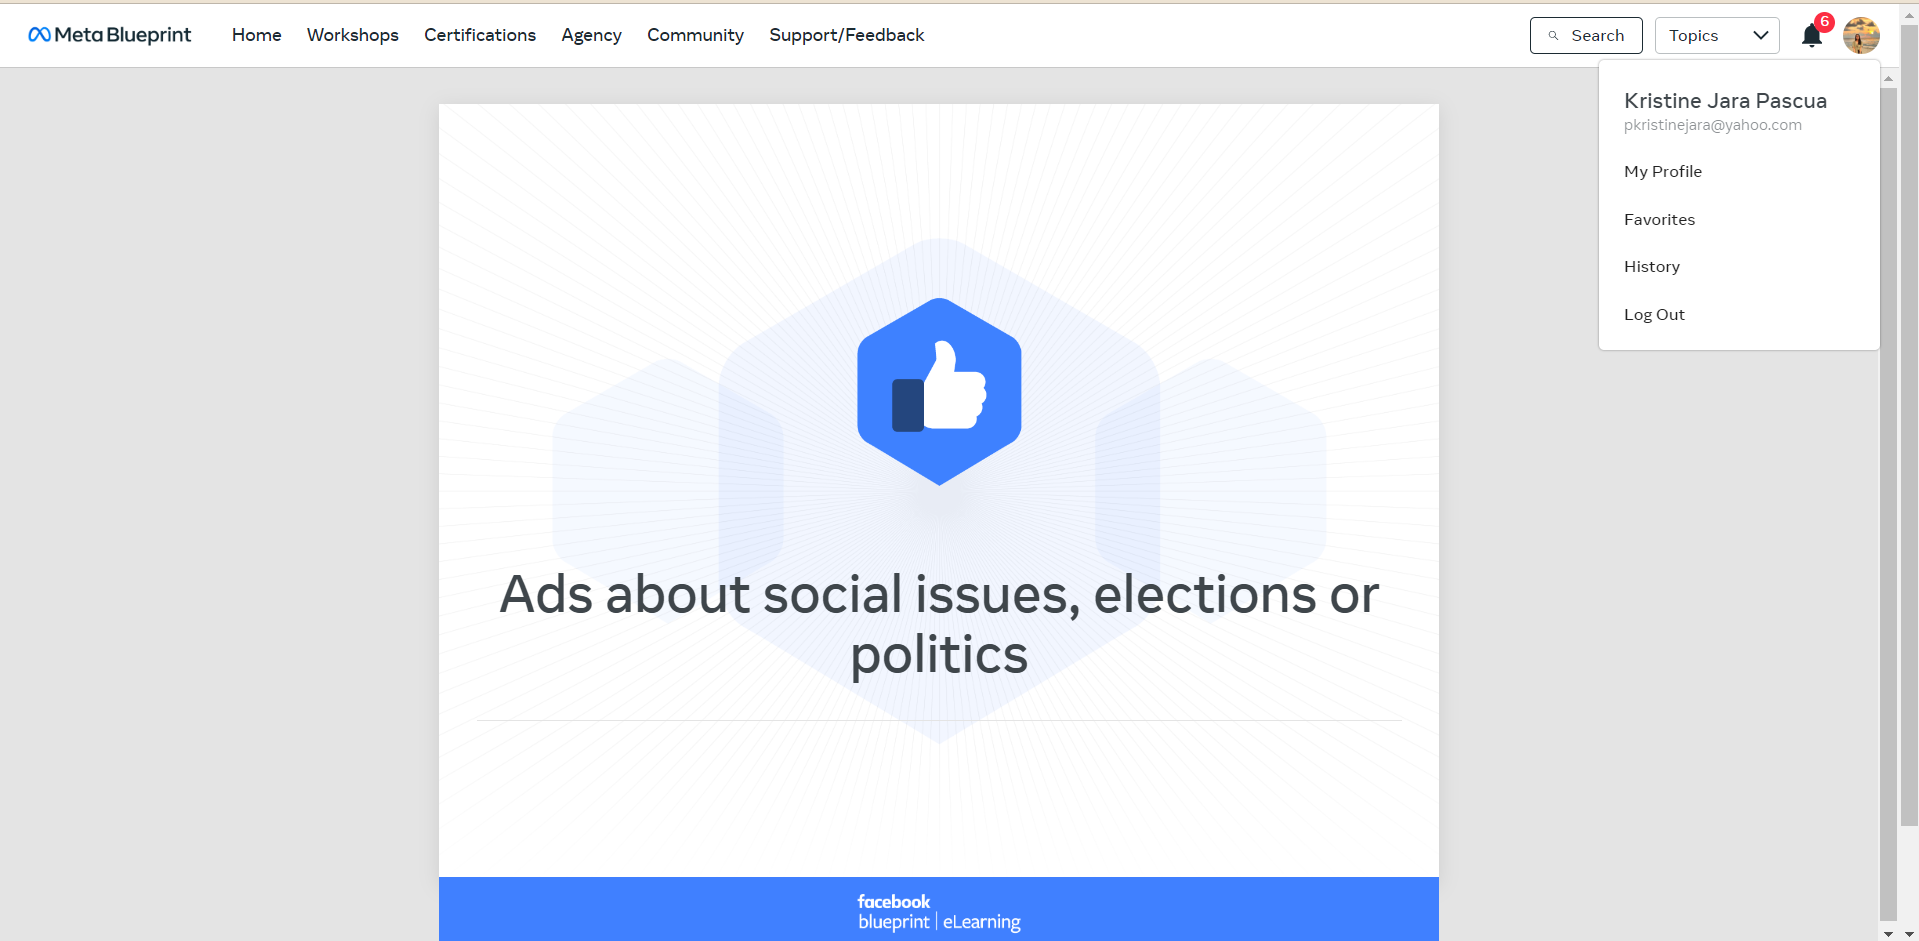
Task: Go to Workshops in the navigation bar
Action: (353, 35)
